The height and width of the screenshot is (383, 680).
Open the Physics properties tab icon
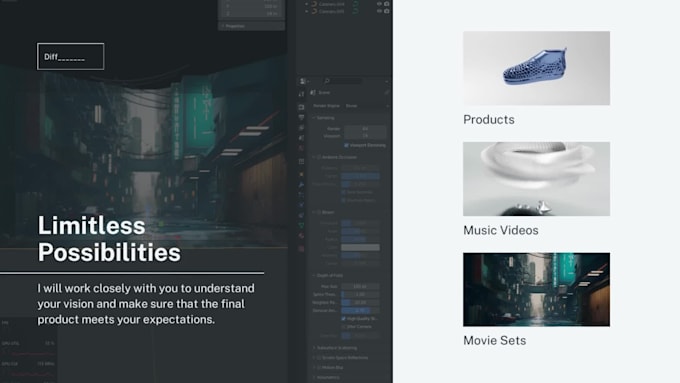click(301, 205)
